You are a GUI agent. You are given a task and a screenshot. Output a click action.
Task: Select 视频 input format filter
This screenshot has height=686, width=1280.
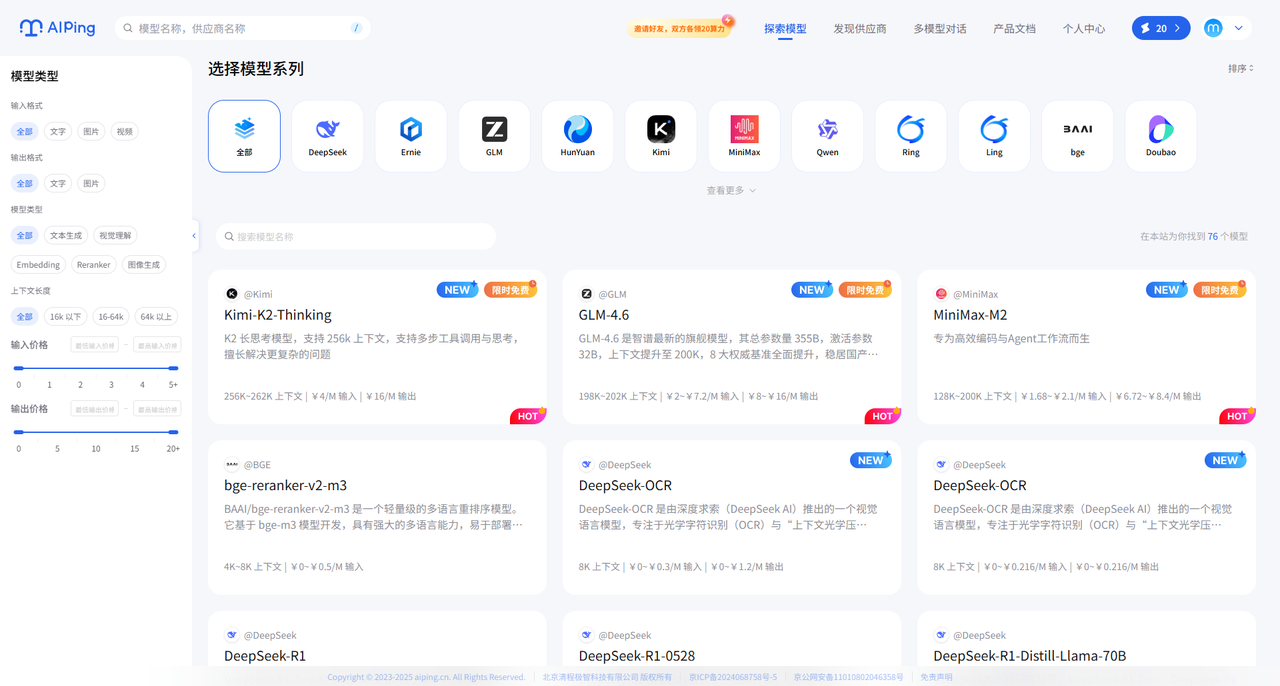[124, 131]
